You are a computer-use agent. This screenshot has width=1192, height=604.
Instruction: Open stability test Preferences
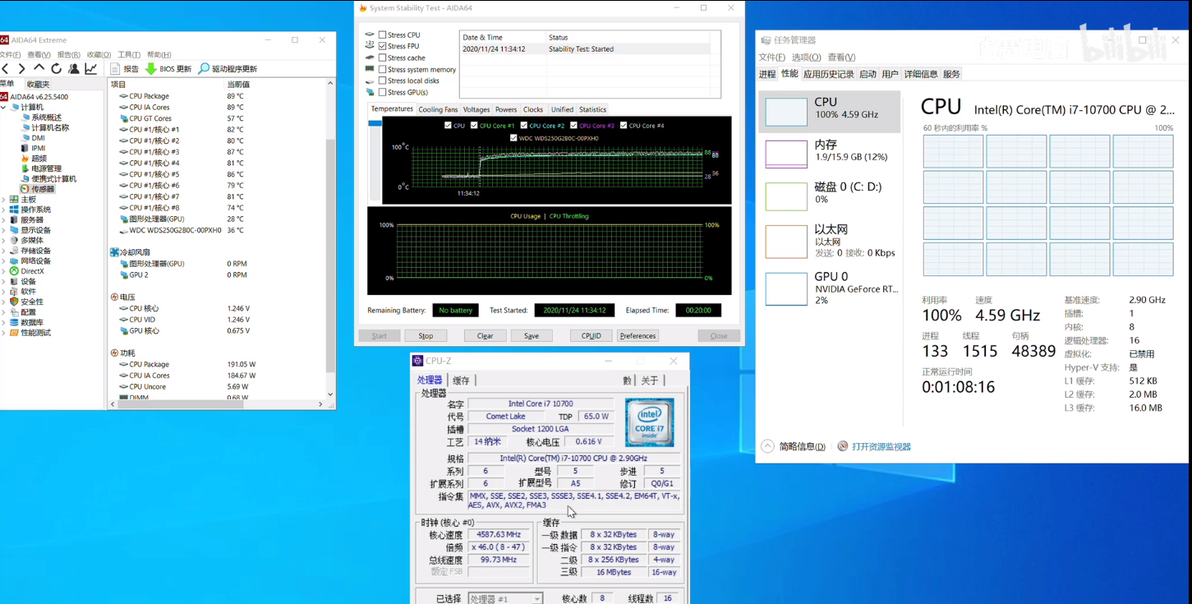637,336
